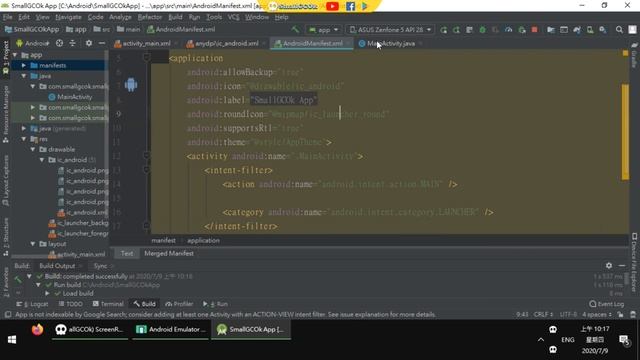Close the AndroidManifest.xml tab
The image size is (640, 360).
point(348,43)
